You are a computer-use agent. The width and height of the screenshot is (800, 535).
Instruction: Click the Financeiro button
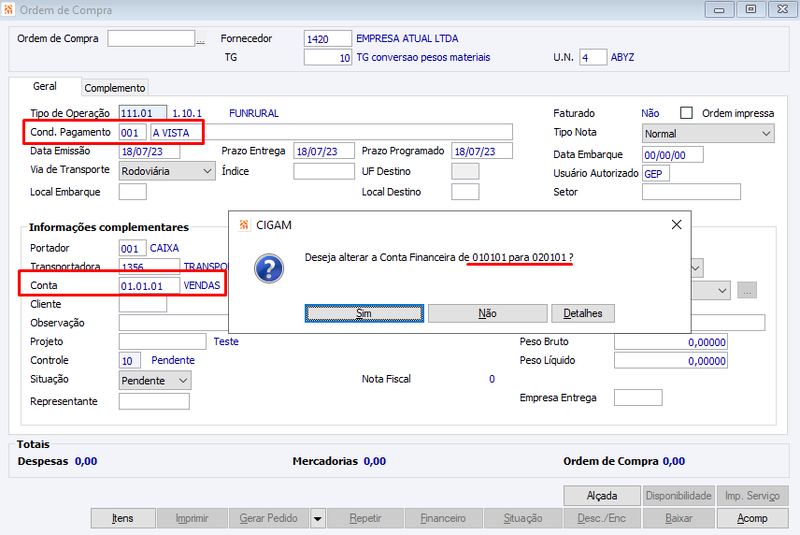point(443,518)
